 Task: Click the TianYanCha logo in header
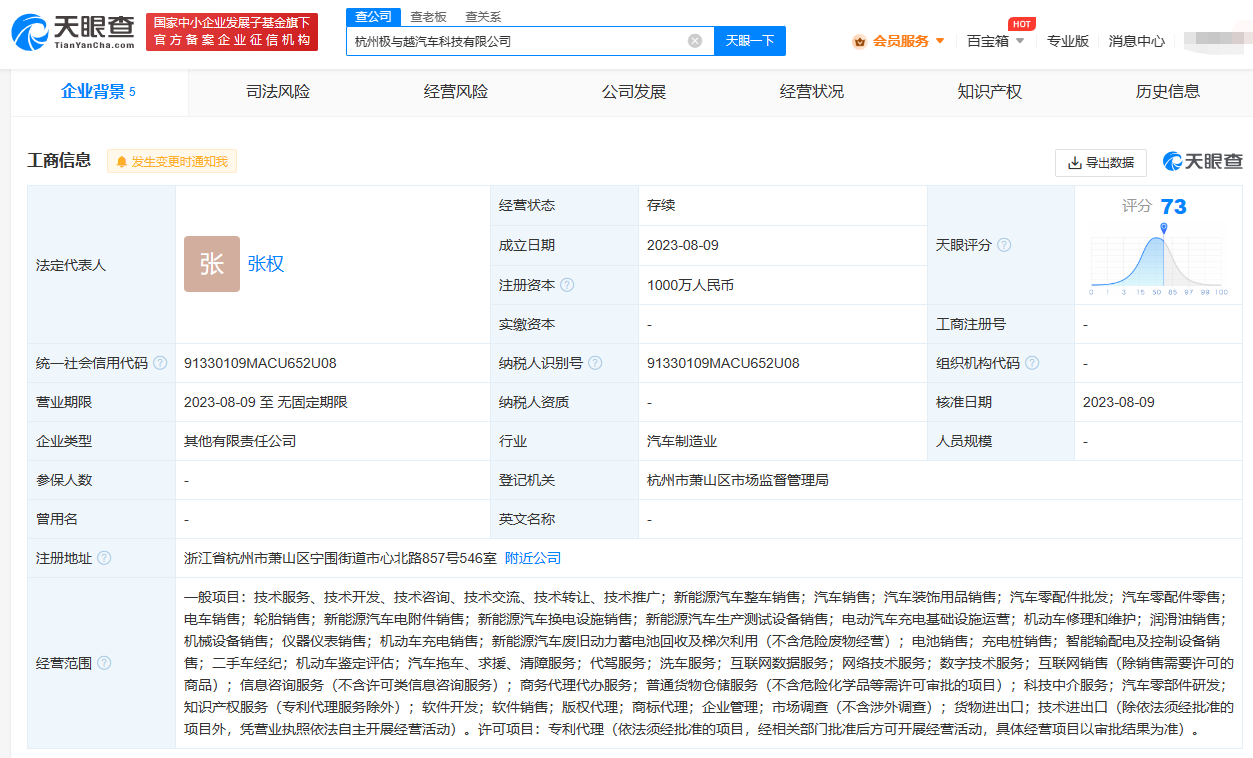73,33
